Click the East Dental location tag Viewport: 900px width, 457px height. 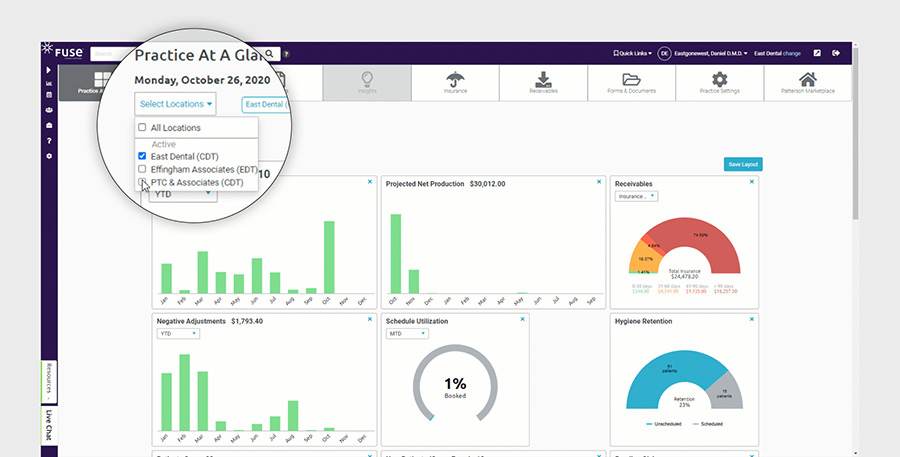[x=265, y=104]
